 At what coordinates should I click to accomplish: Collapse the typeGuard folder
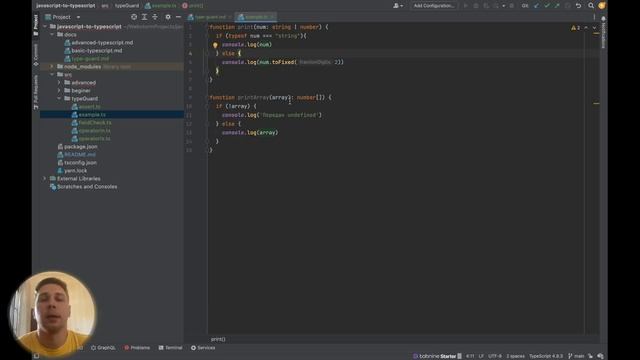click(59, 98)
